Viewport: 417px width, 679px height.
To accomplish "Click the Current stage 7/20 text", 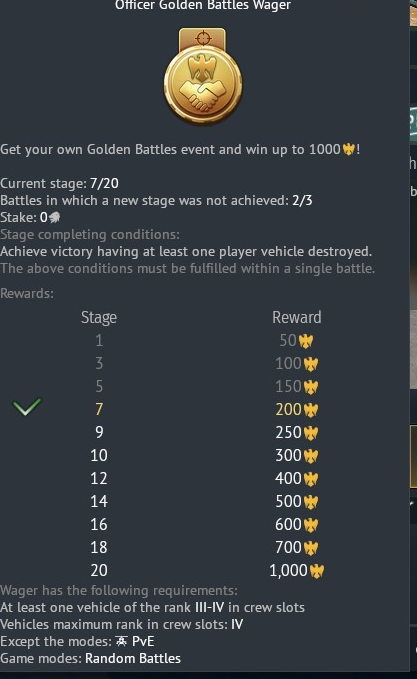I will tap(59, 184).
